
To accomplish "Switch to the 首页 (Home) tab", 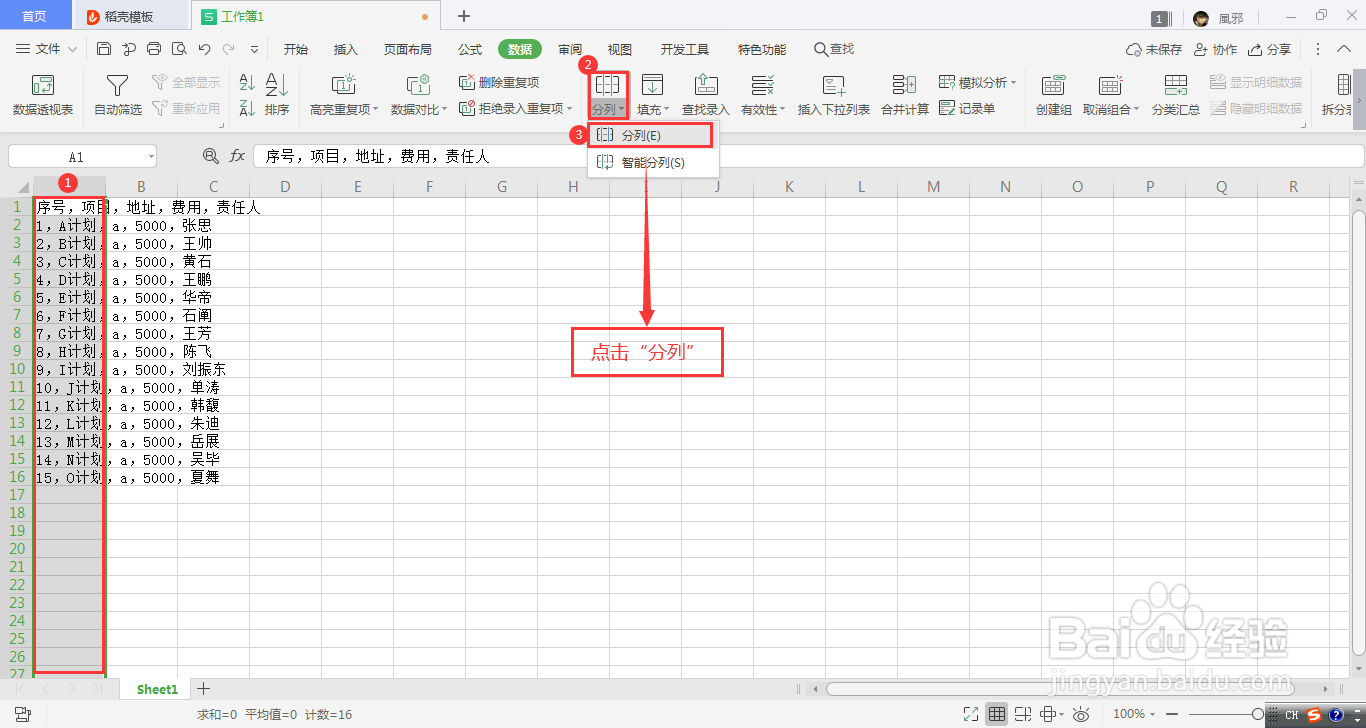I will [x=36, y=15].
